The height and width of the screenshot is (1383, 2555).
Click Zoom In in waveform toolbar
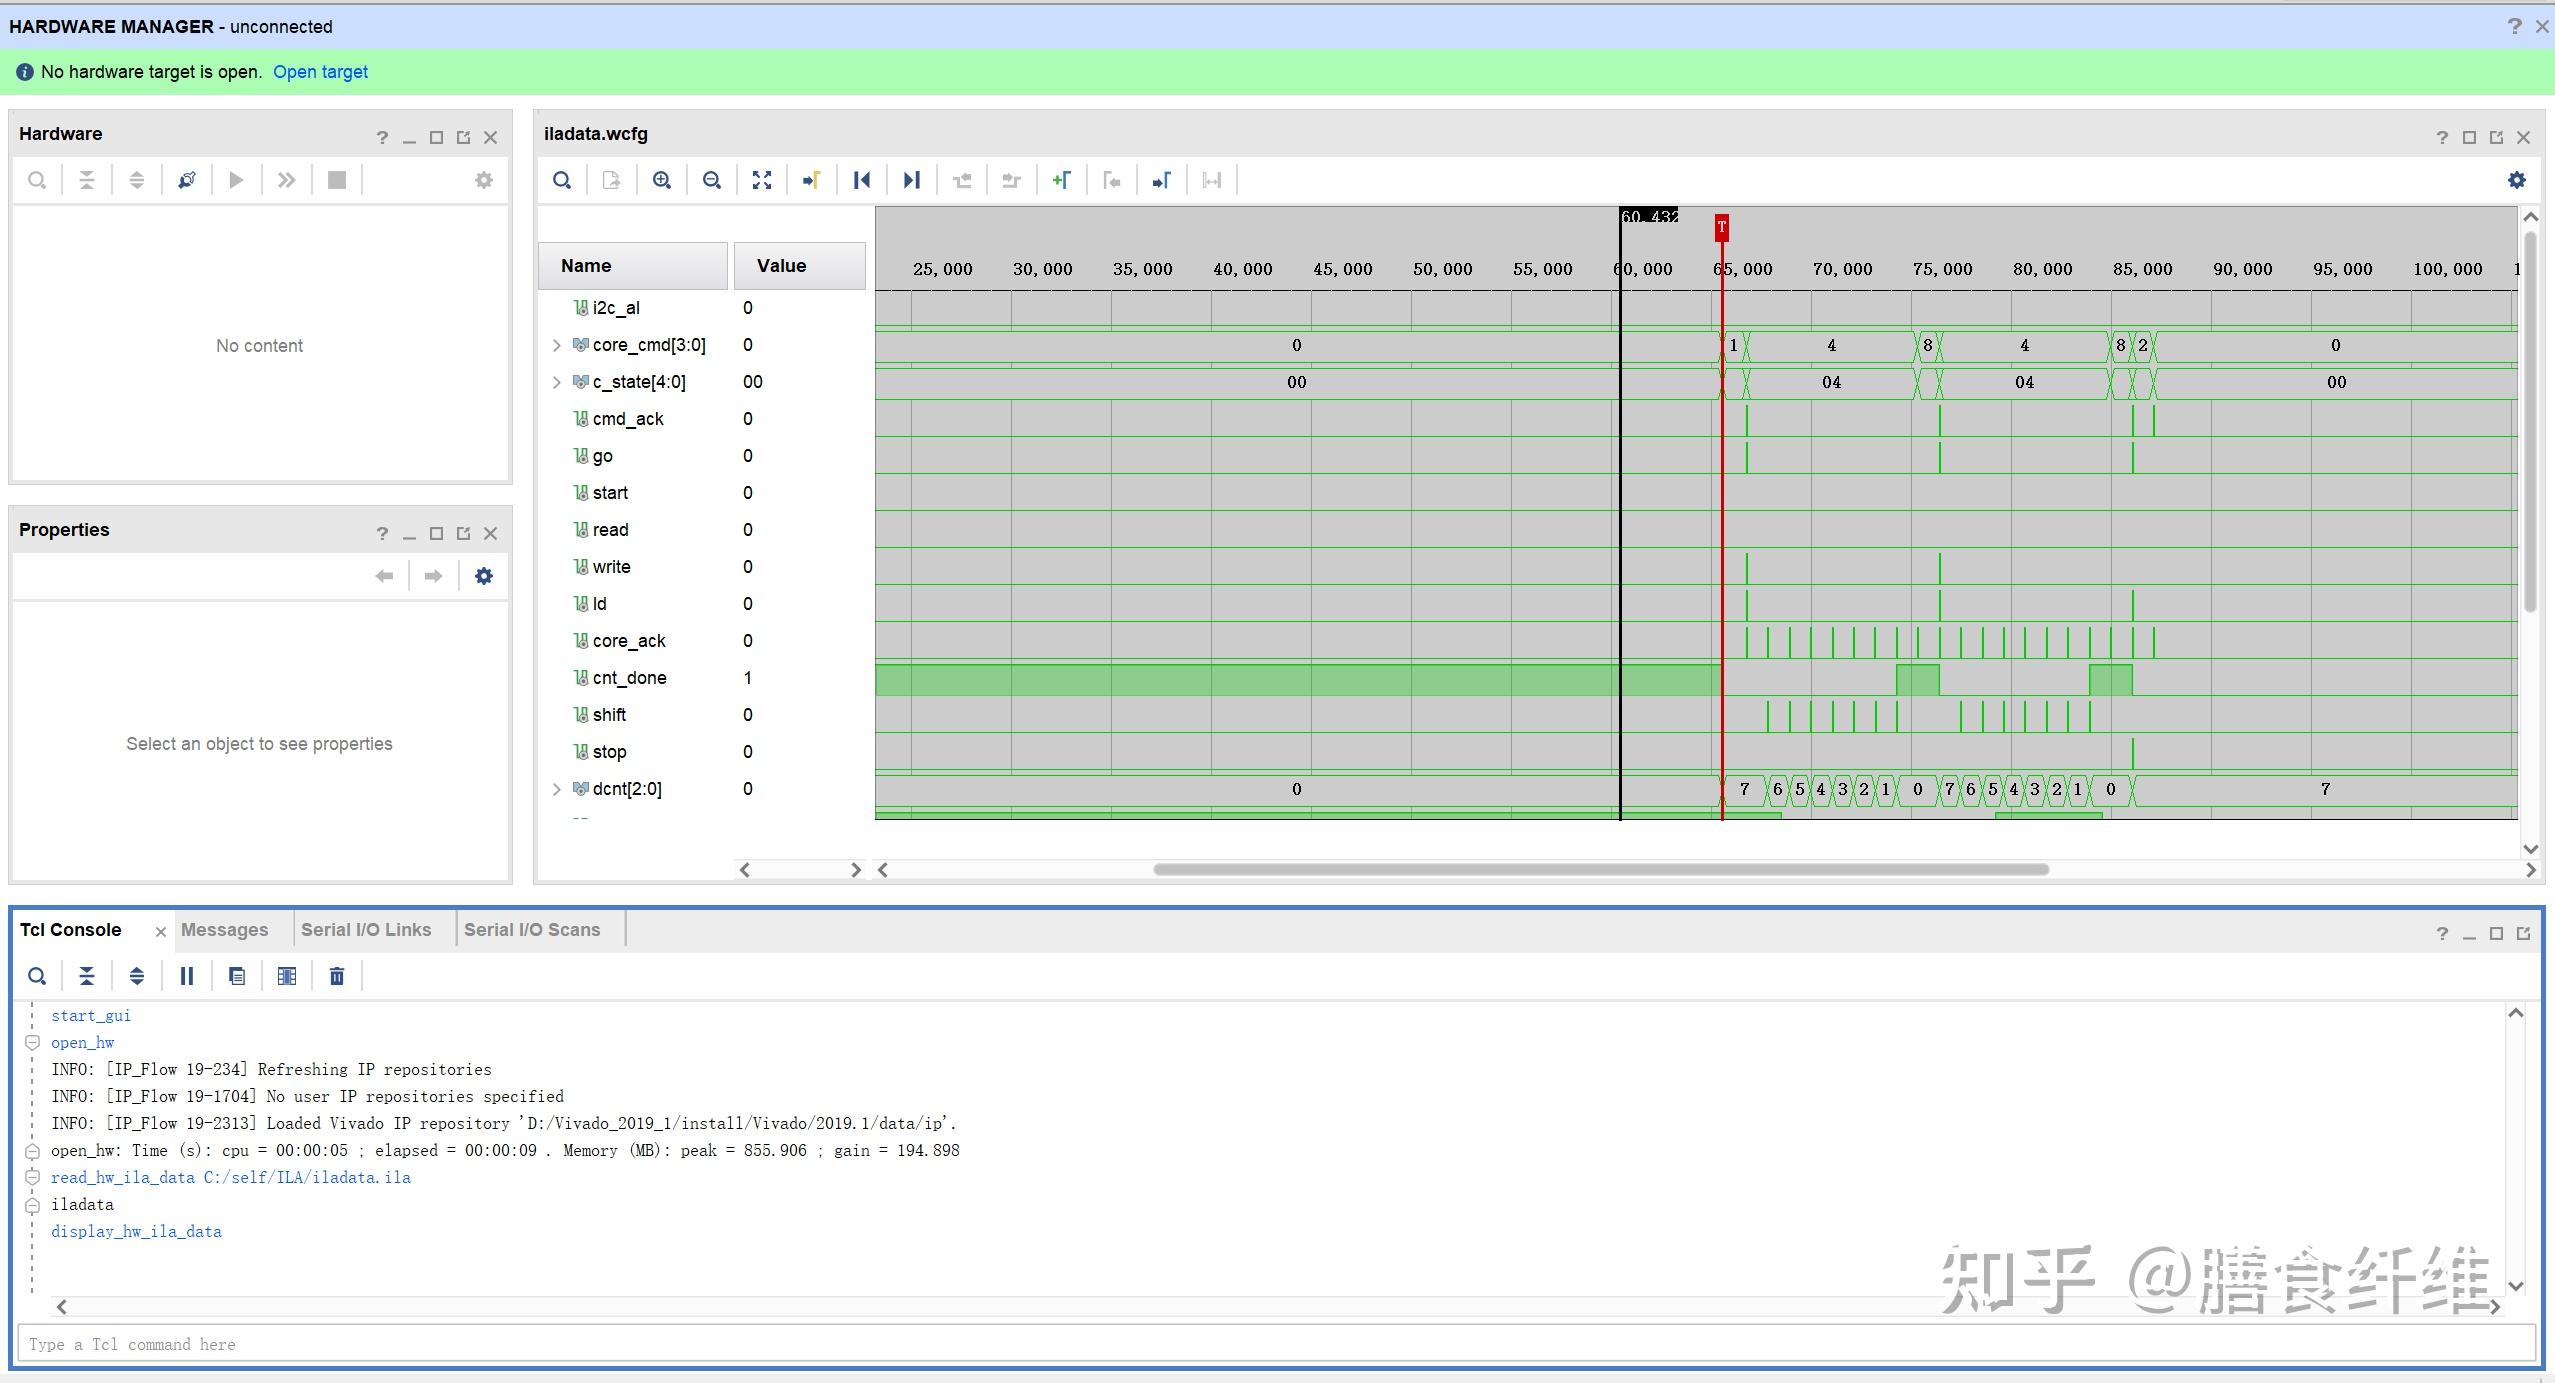point(661,180)
